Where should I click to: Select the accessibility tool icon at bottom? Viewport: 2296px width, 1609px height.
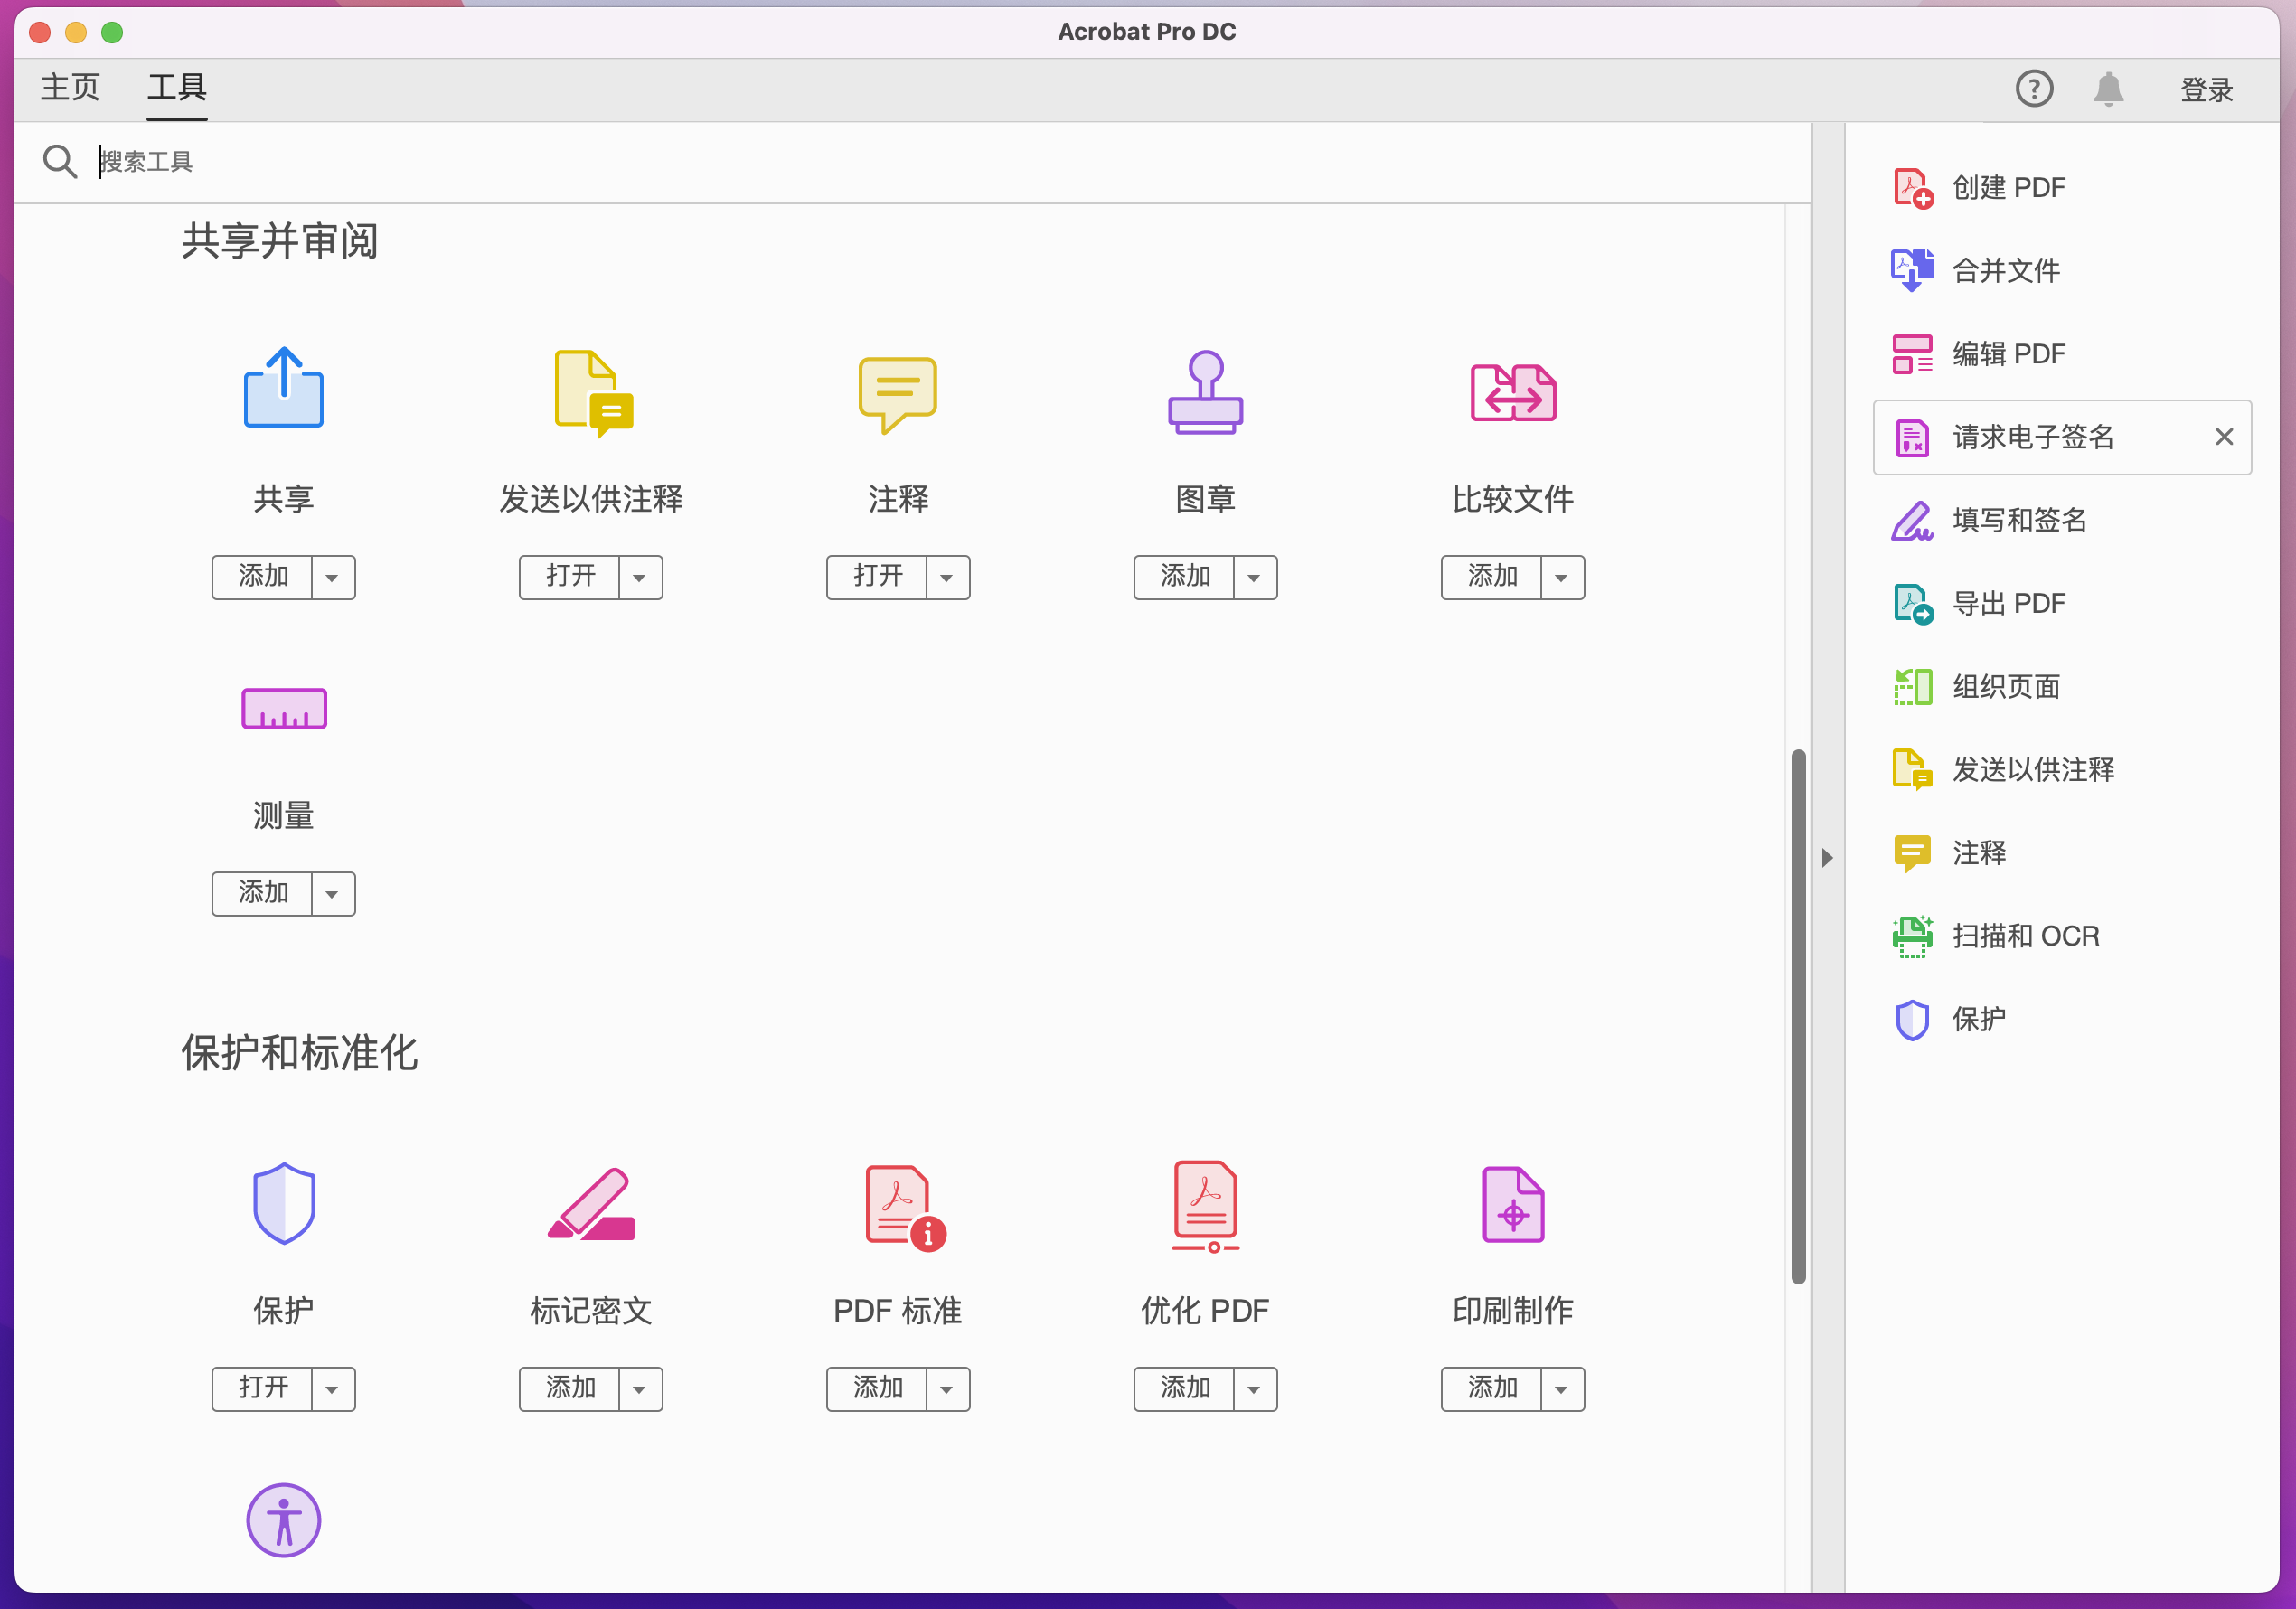point(283,1520)
